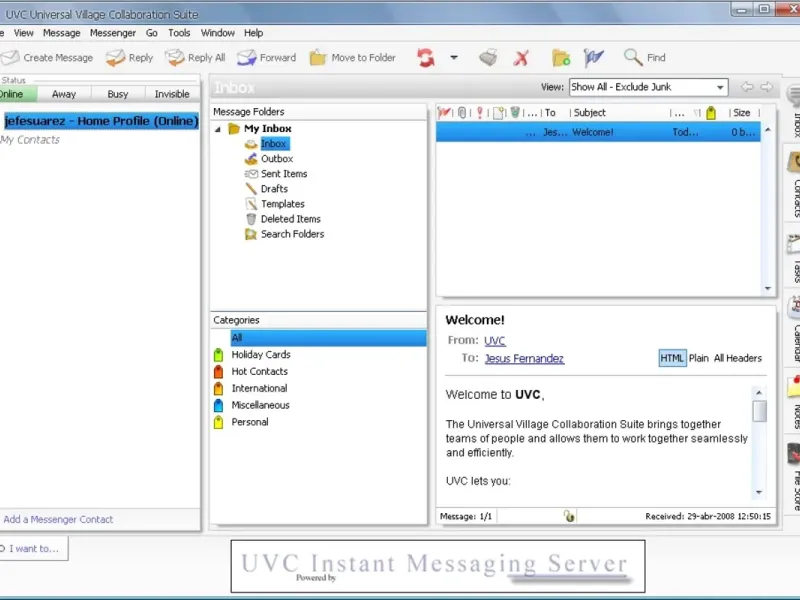The width and height of the screenshot is (800, 600).
Task: Sort by priority exclamation column icon
Action: [x=480, y=113]
